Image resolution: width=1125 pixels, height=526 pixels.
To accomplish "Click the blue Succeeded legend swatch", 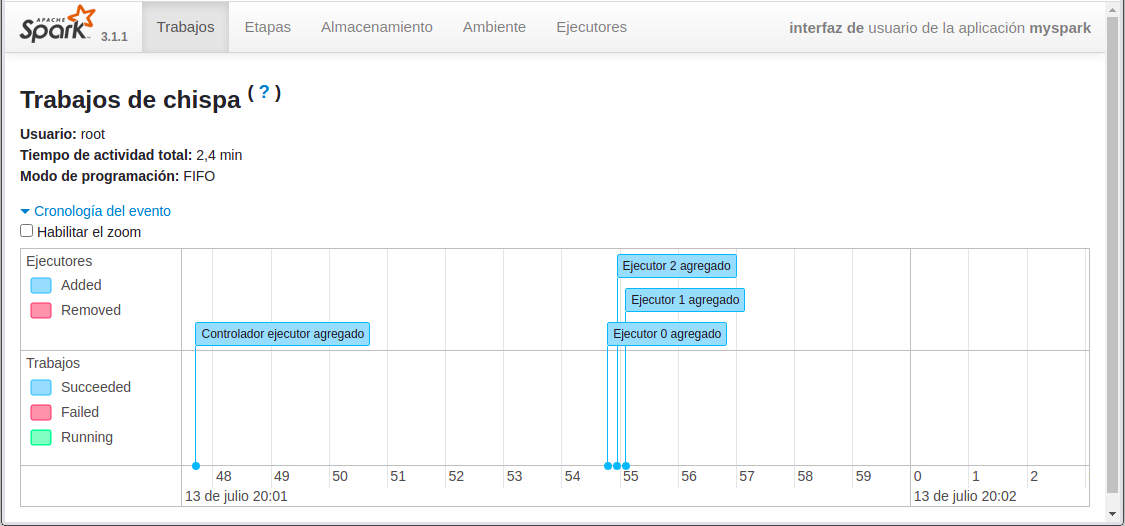I will (x=41, y=387).
